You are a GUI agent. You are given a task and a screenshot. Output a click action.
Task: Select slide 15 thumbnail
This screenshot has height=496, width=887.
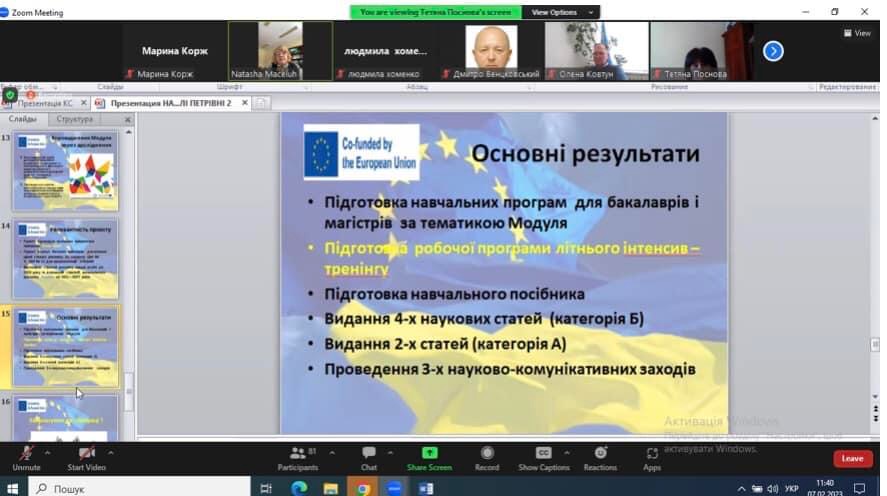click(x=66, y=347)
